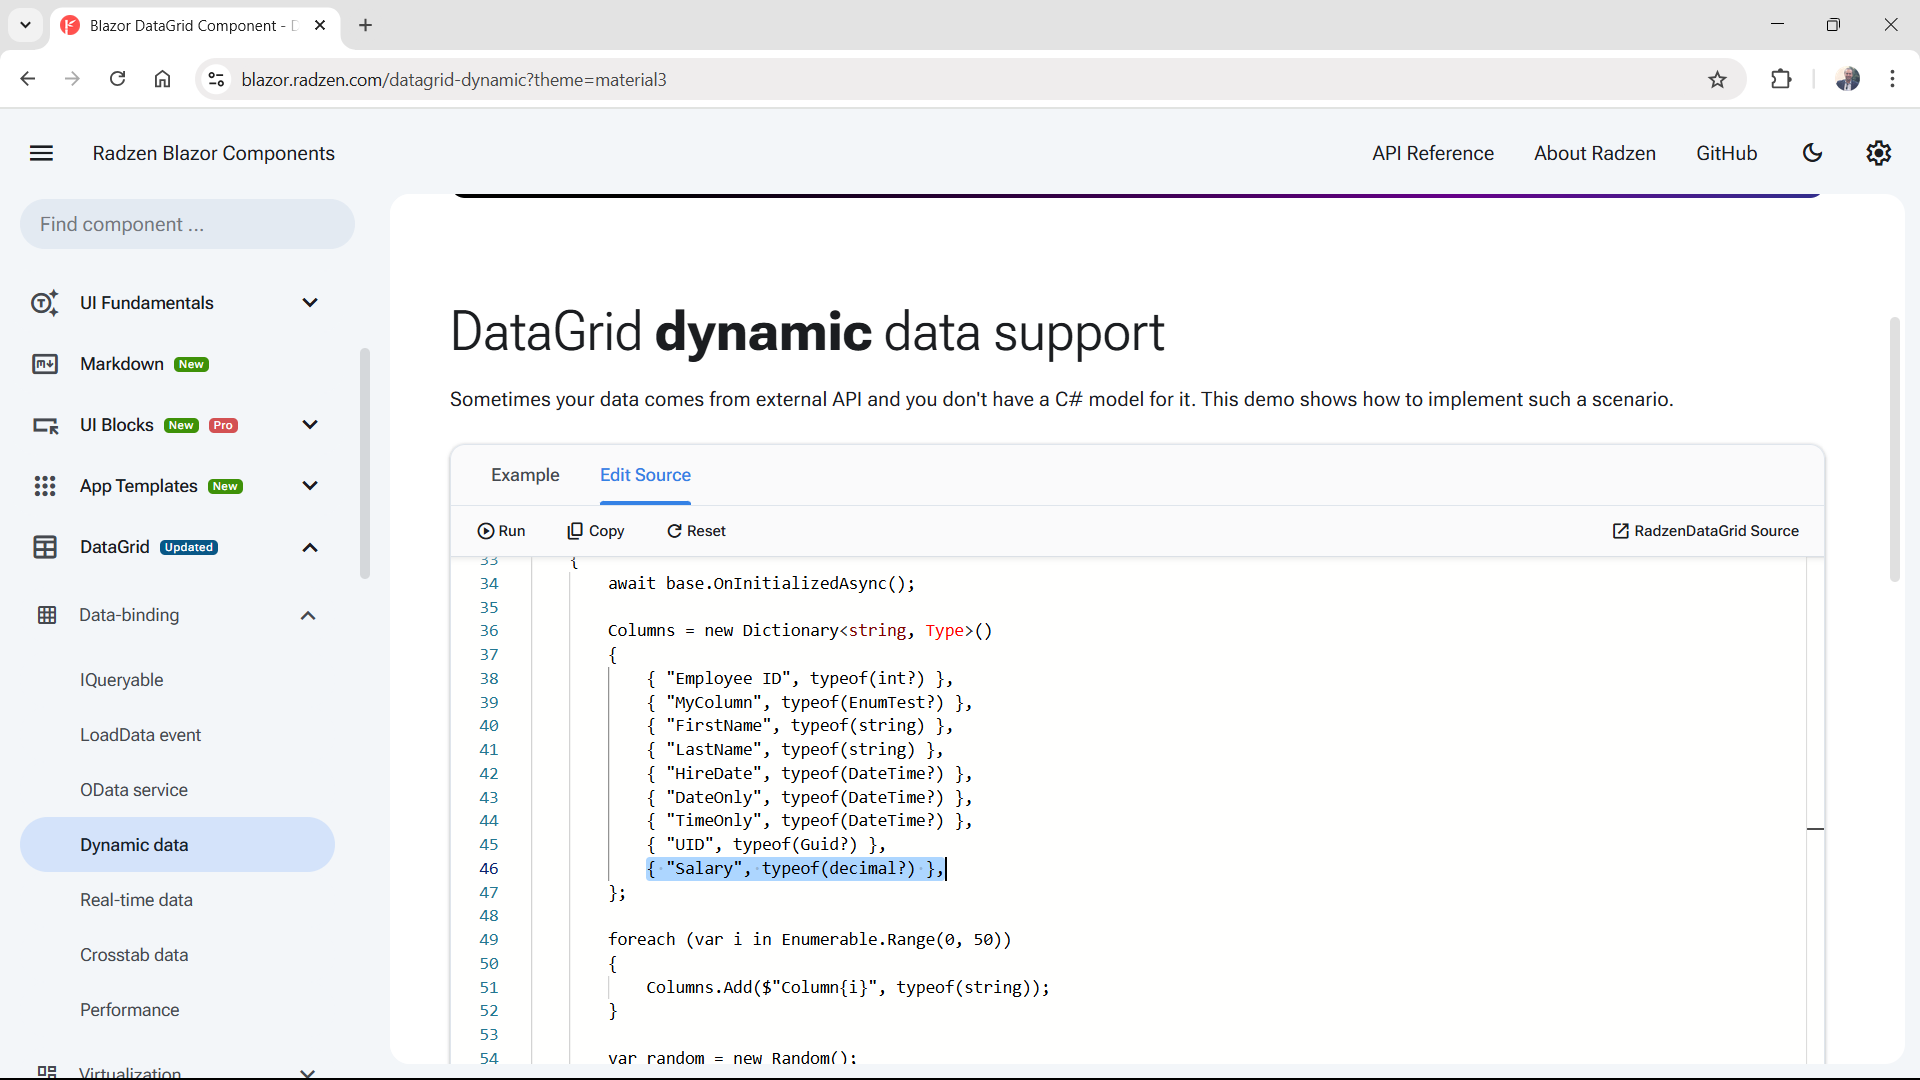Open a new browser tab
This screenshot has height=1080, width=1920.
click(x=366, y=25)
